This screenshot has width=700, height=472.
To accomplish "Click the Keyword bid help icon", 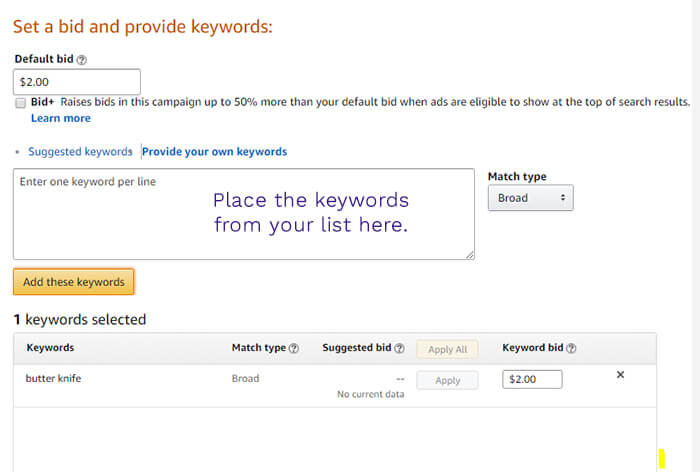I will pyautogui.click(x=571, y=349).
